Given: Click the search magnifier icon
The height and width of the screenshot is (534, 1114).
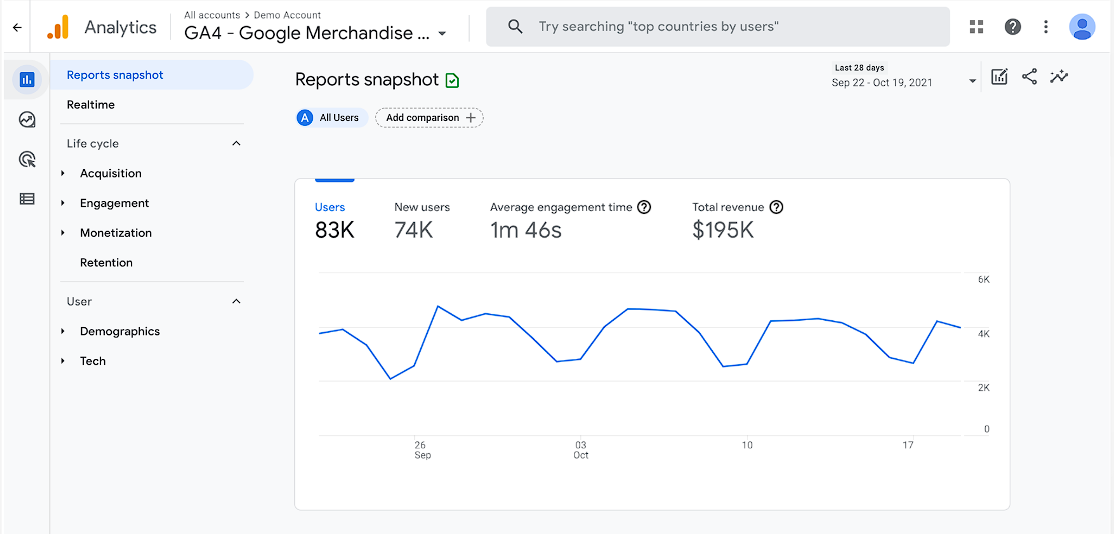Looking at the screenshot, I should (516, 27).
